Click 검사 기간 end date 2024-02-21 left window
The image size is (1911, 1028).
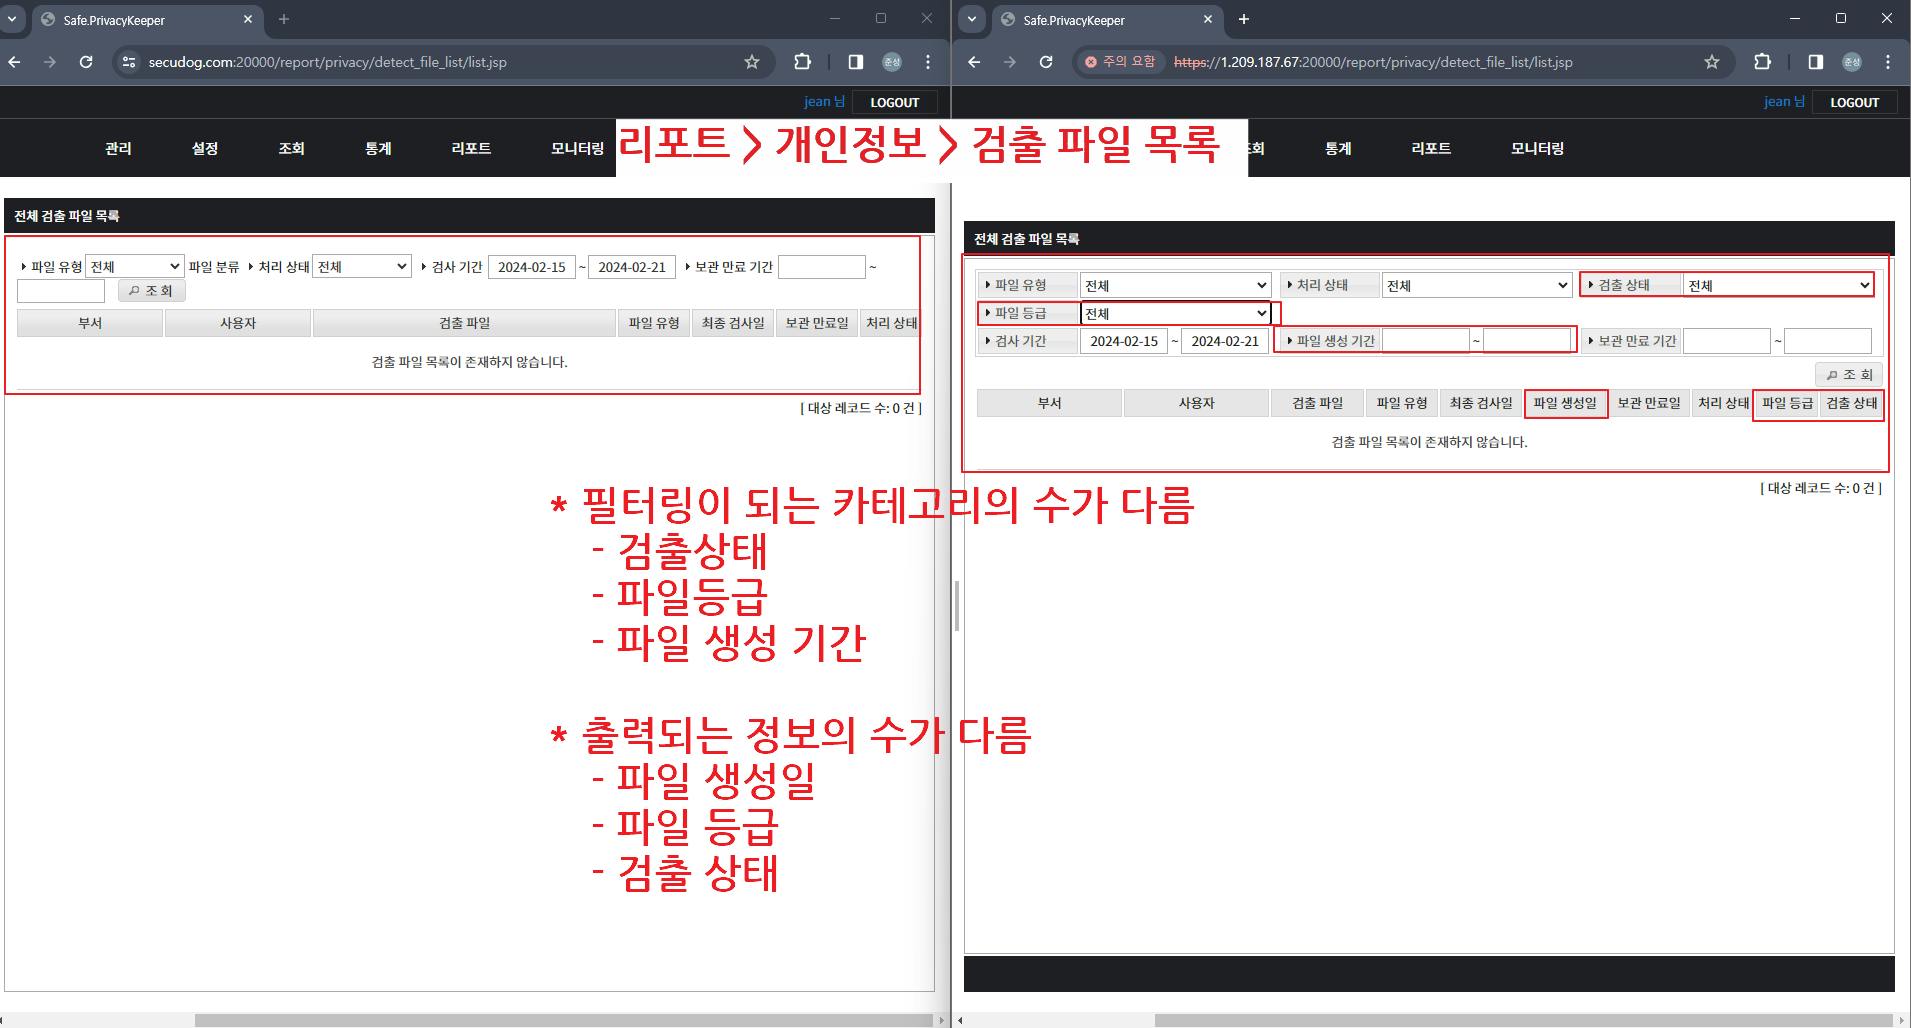(x=632, y=267)
